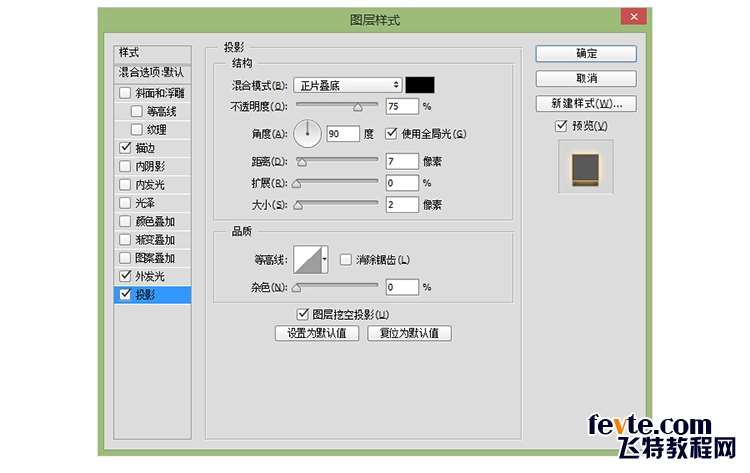Confirm with the 确定 button

point(586,54)
